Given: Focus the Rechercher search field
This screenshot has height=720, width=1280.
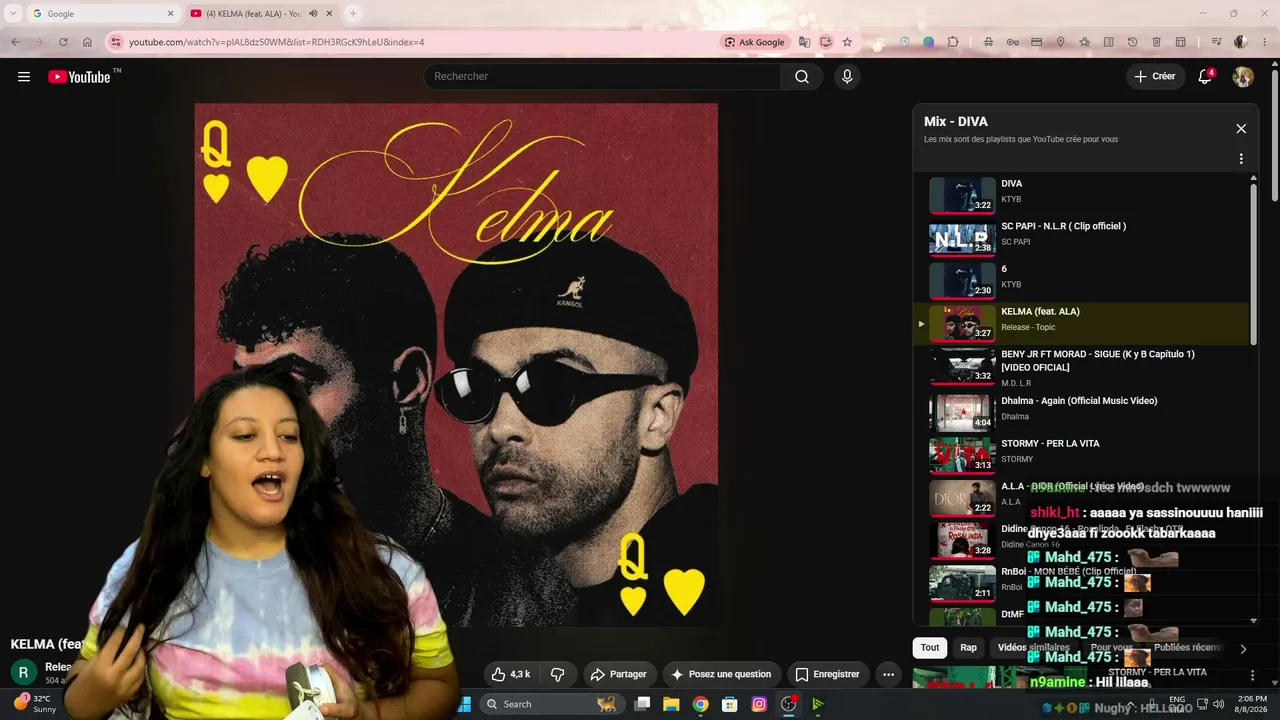Looking at the screenshot, I should point(603,77).
